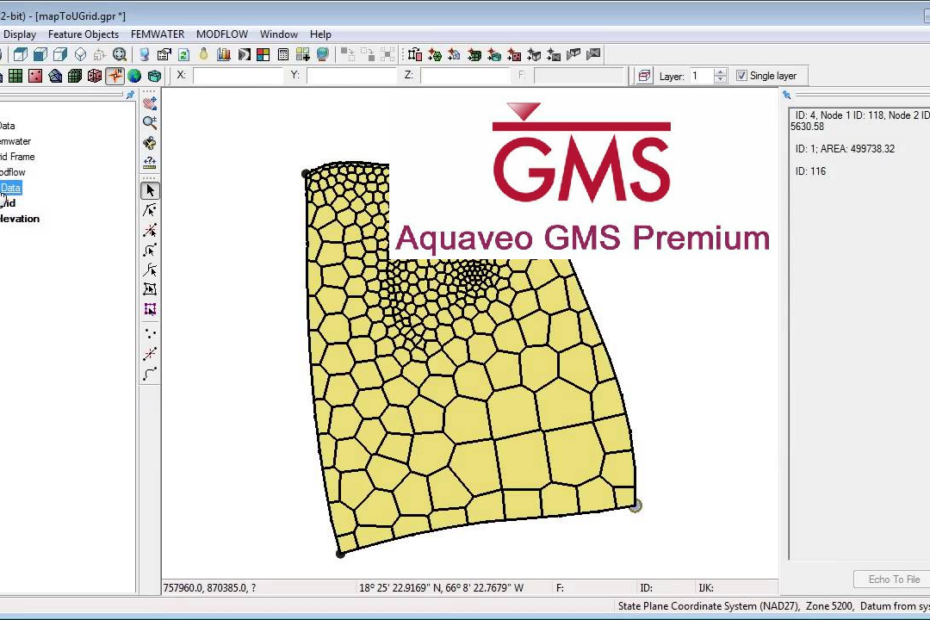930x620 pixels.
Task: Click the Layer number field showing 1
Action: 700,76
